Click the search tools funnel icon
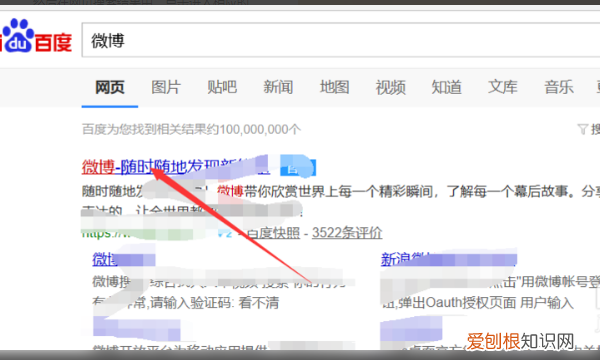Viewport: 600px width, 360px height. (582, 129)
